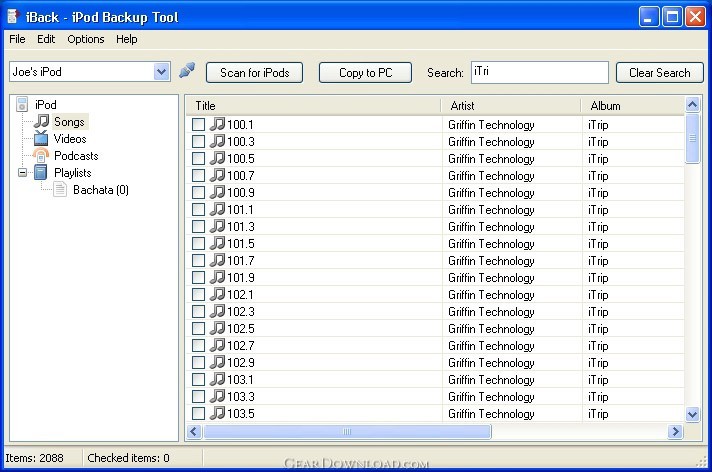This screenshot has height=472, width=712.
Task: Mark the checkbox for song 102.1
Action: pyautogui.click(x=198, y=294)
